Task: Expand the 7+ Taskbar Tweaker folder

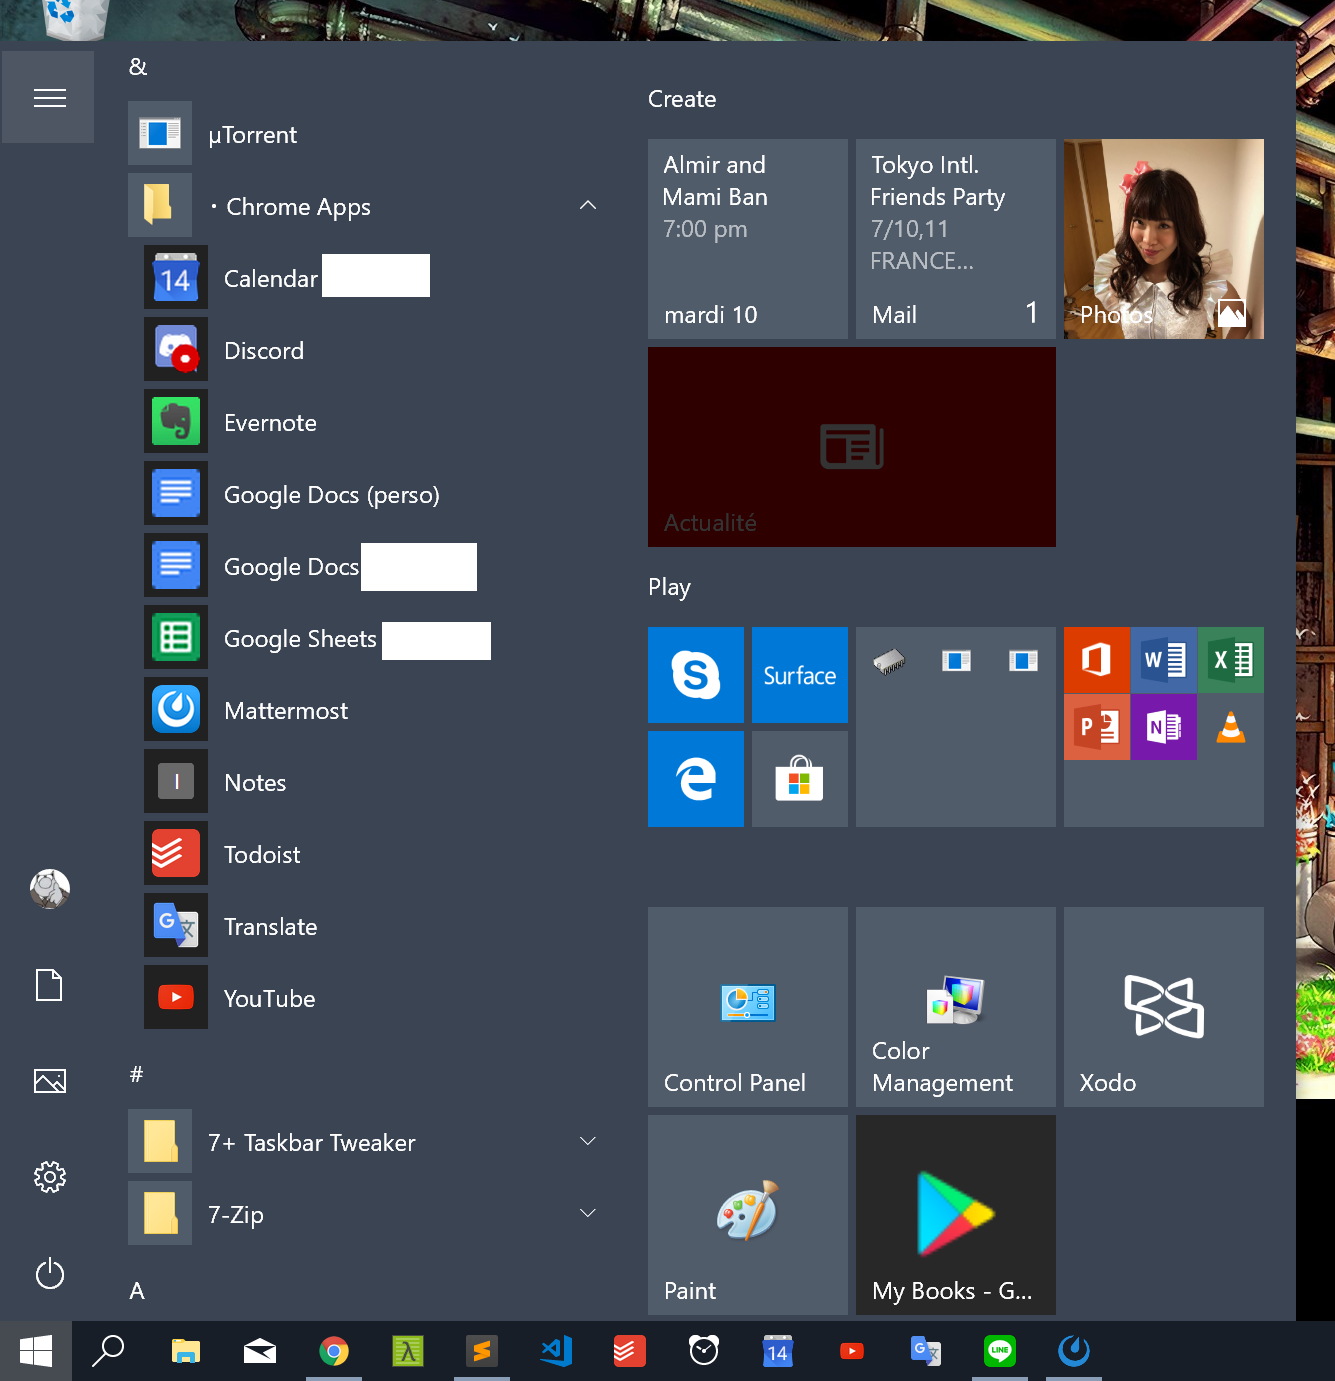Action: [588, 1142]
